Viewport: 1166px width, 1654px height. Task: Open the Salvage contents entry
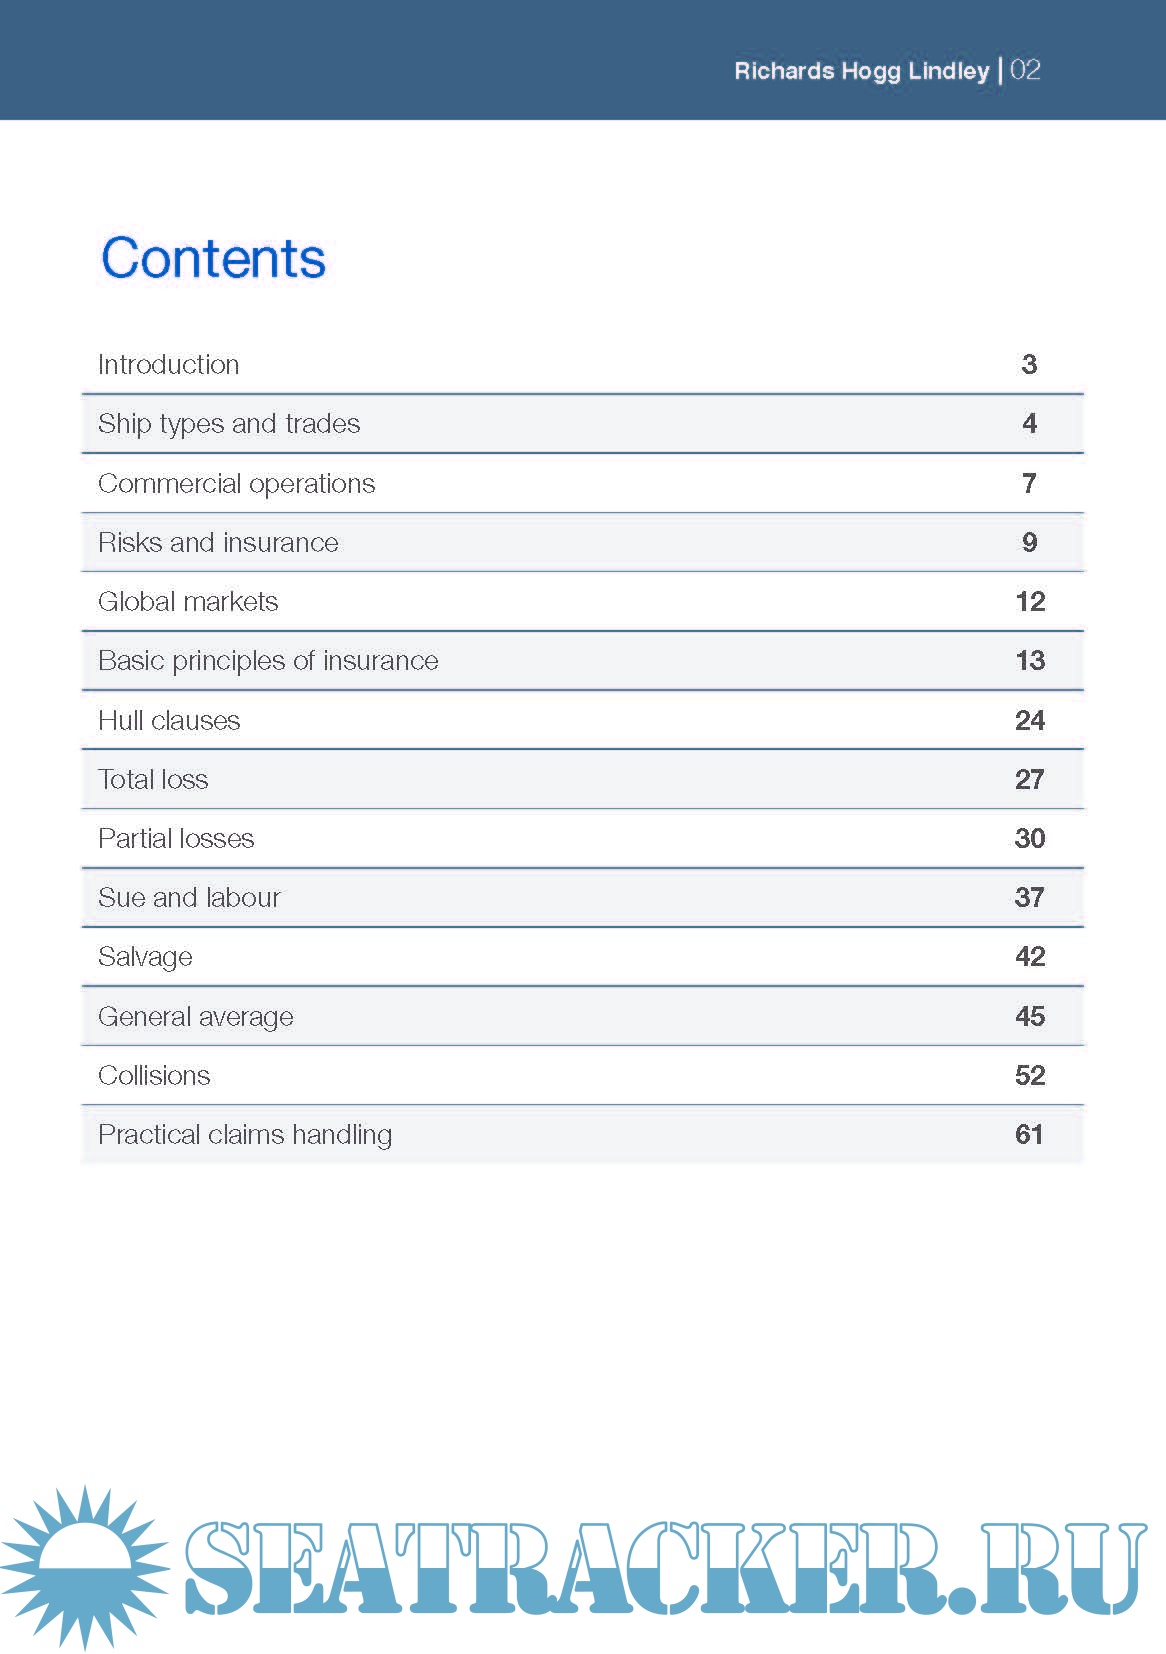[145, 957]
